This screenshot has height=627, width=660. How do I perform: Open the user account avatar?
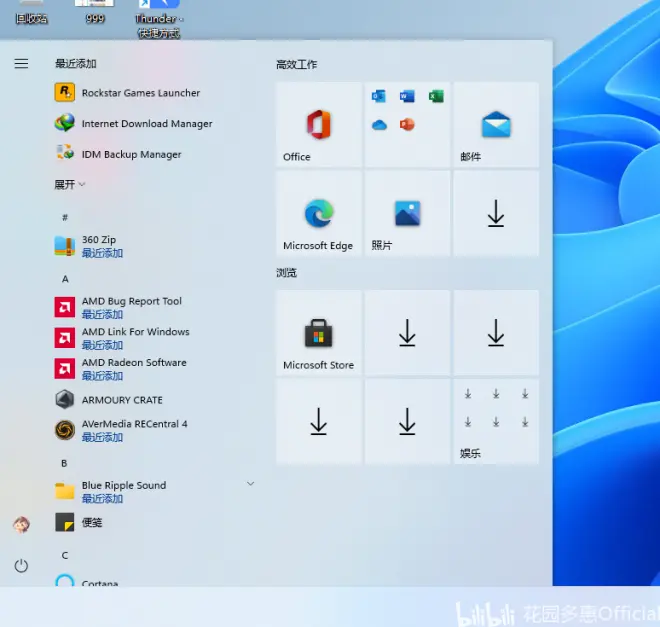coord(21,525)
